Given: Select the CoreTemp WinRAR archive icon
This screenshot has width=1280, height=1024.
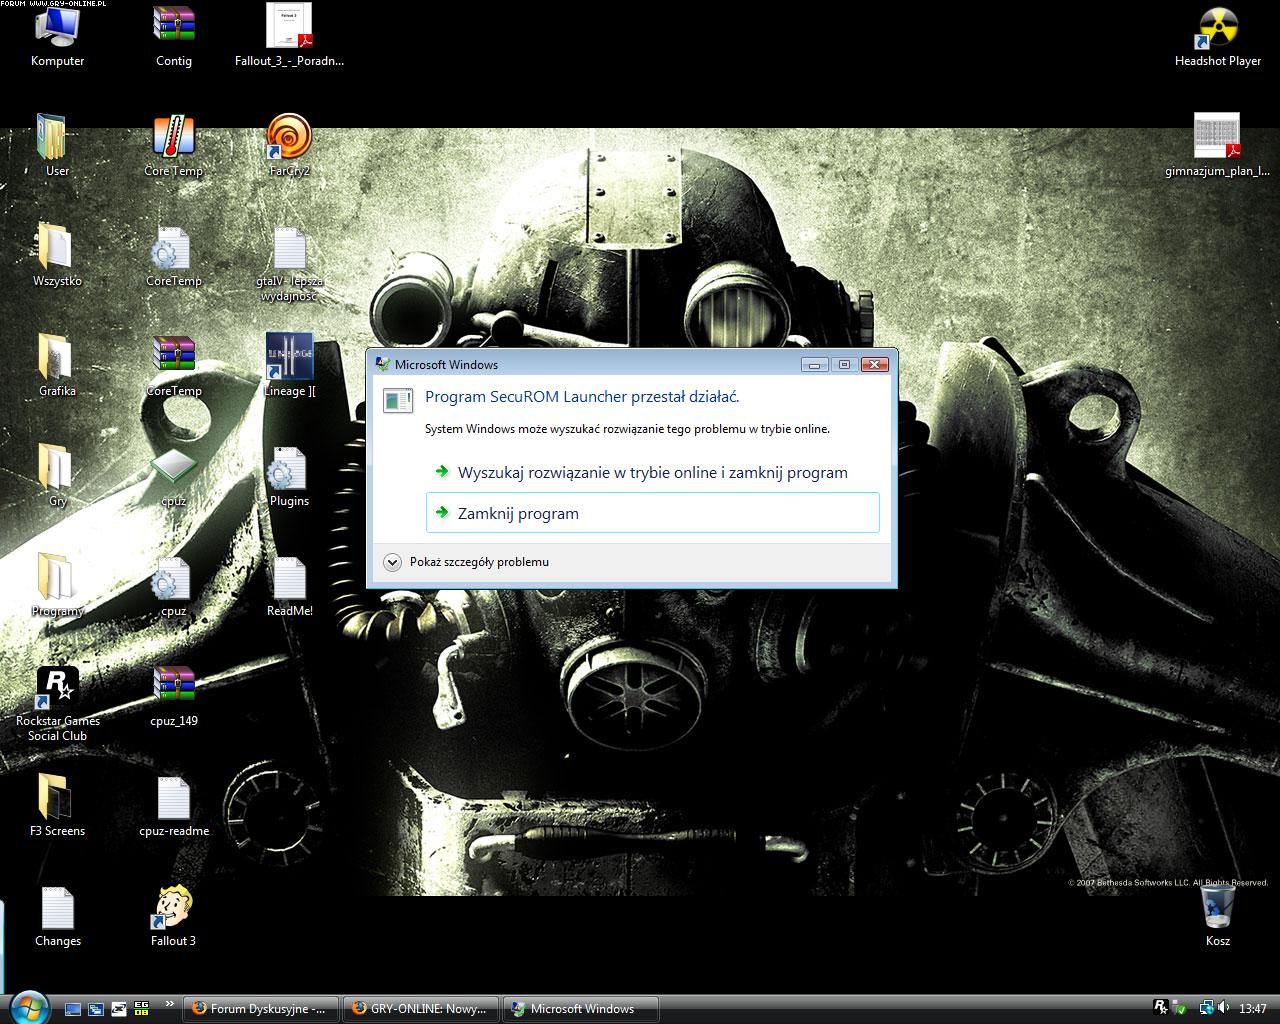Looking at the screenshot, I should (x=173, y=366).
